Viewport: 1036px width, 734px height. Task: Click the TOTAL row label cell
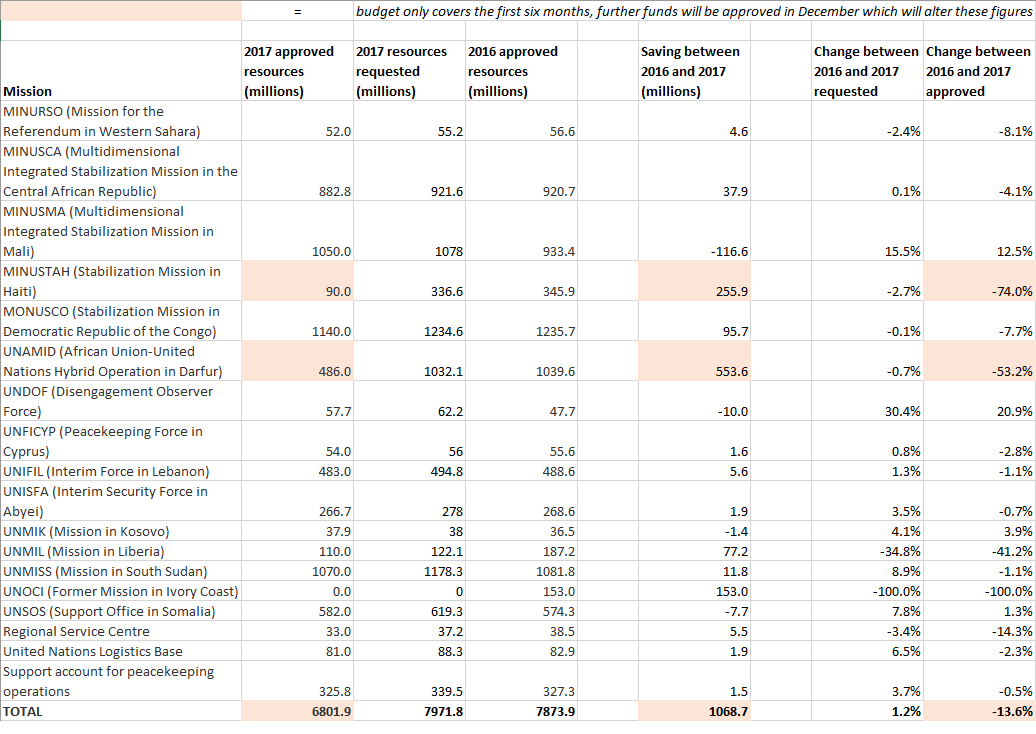pos(120,711)
